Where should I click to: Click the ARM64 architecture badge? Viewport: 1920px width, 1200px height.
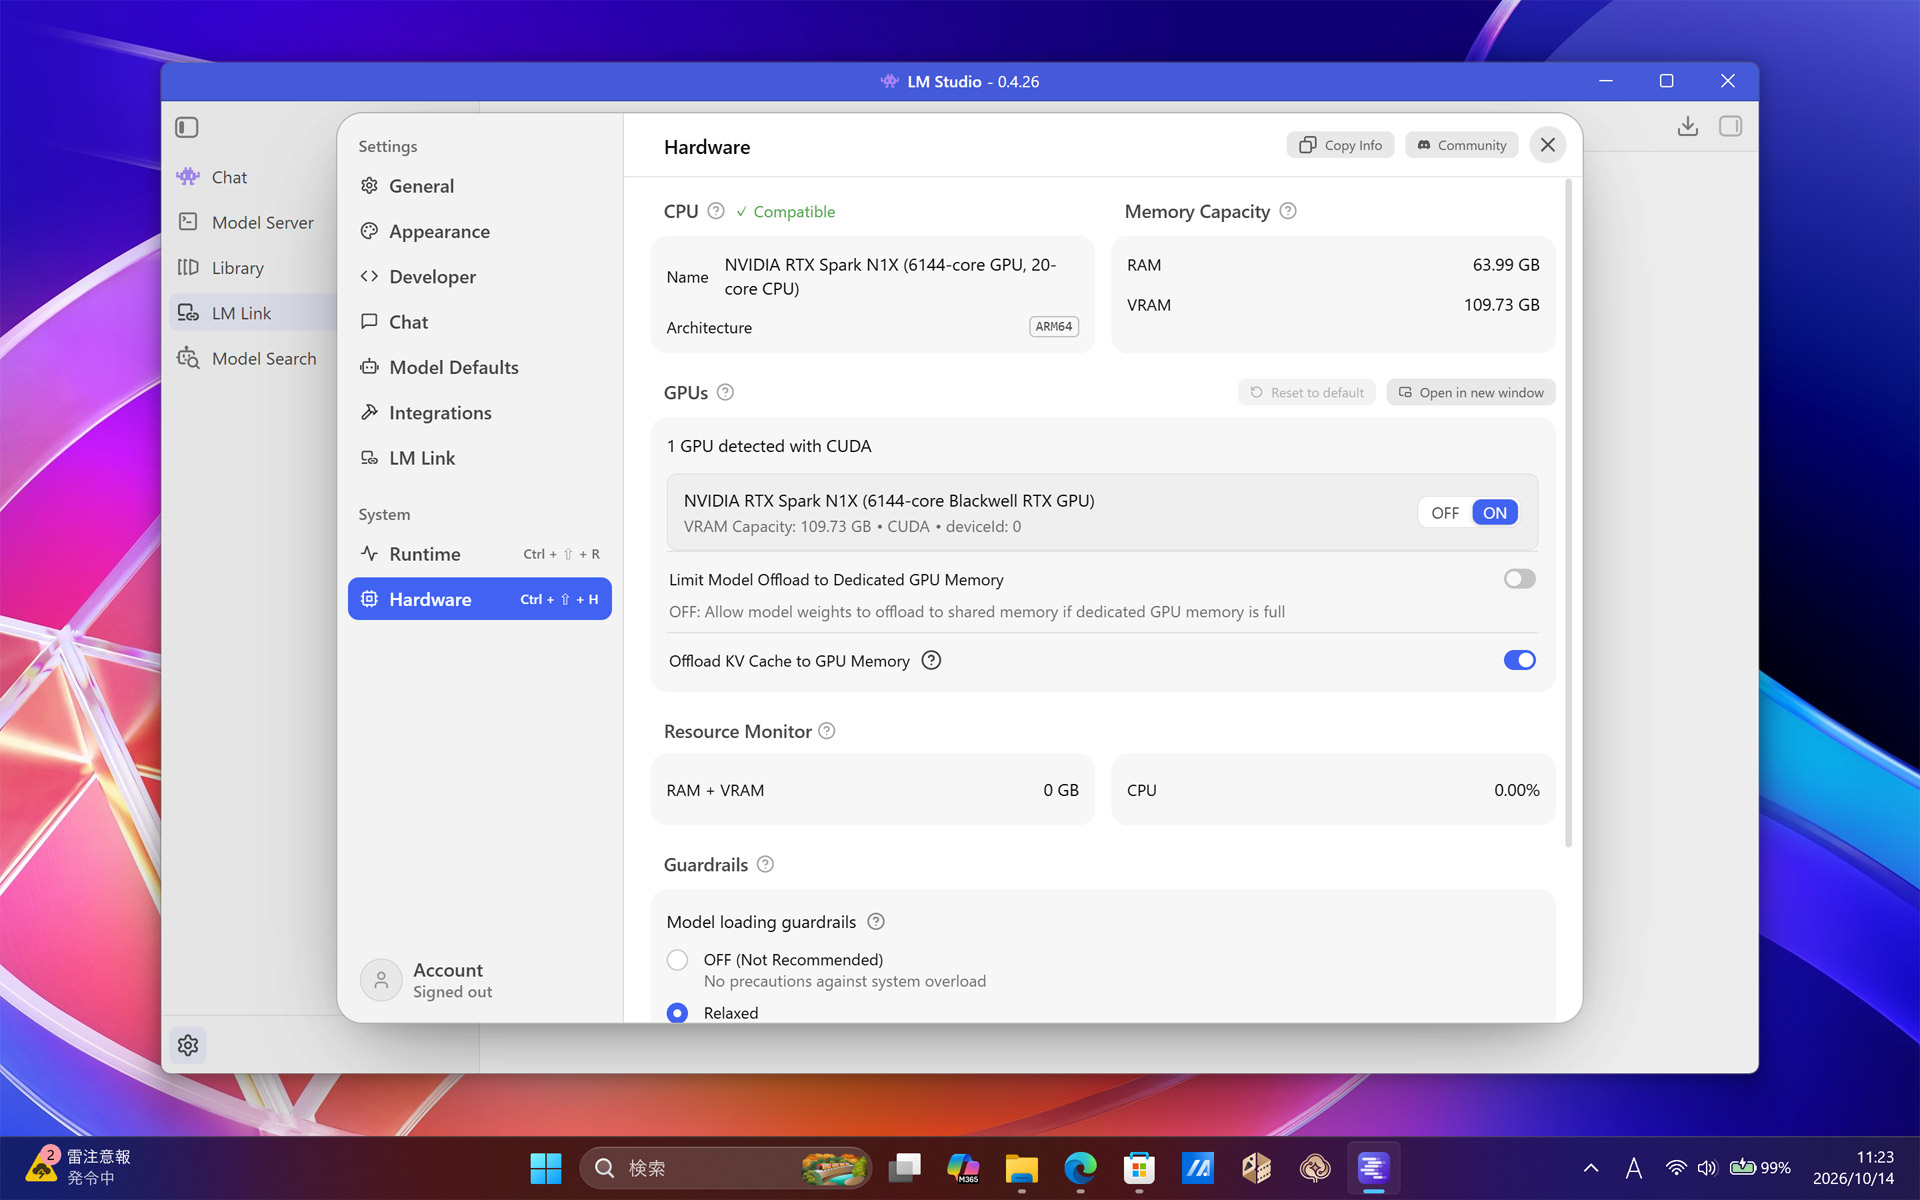point(1054,327)
